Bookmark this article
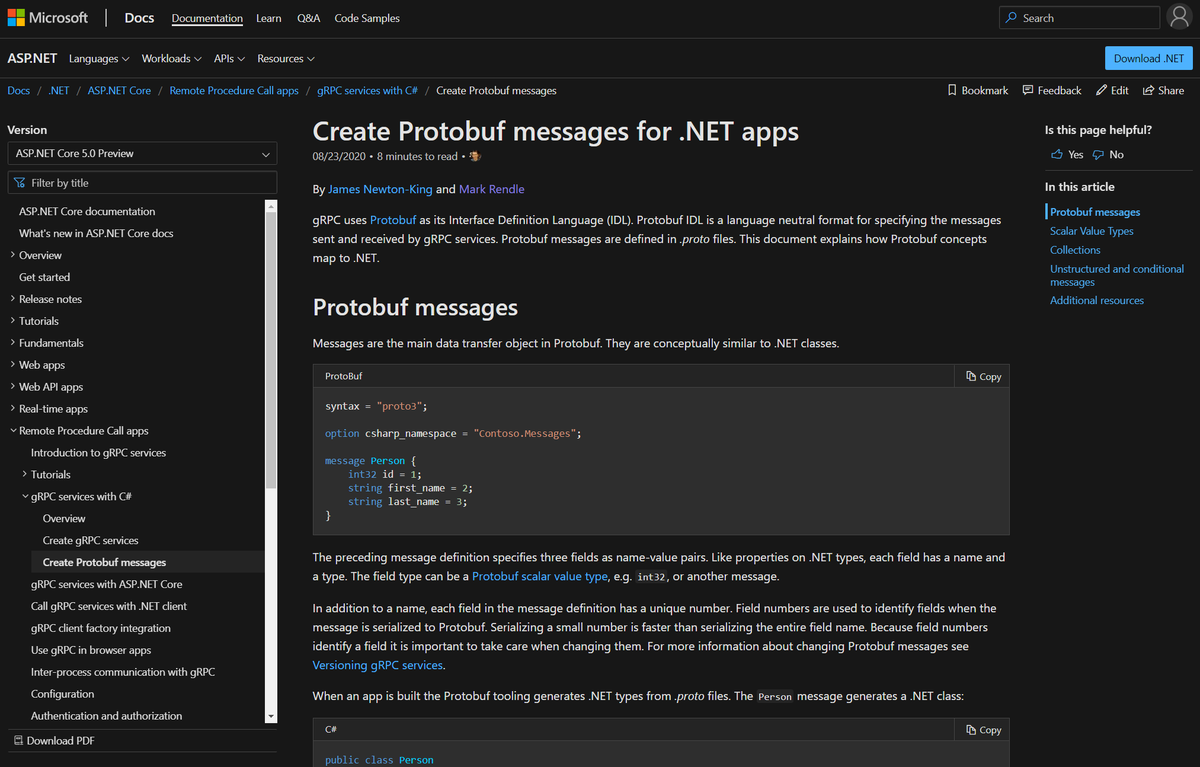 click(x=976, y=90)
